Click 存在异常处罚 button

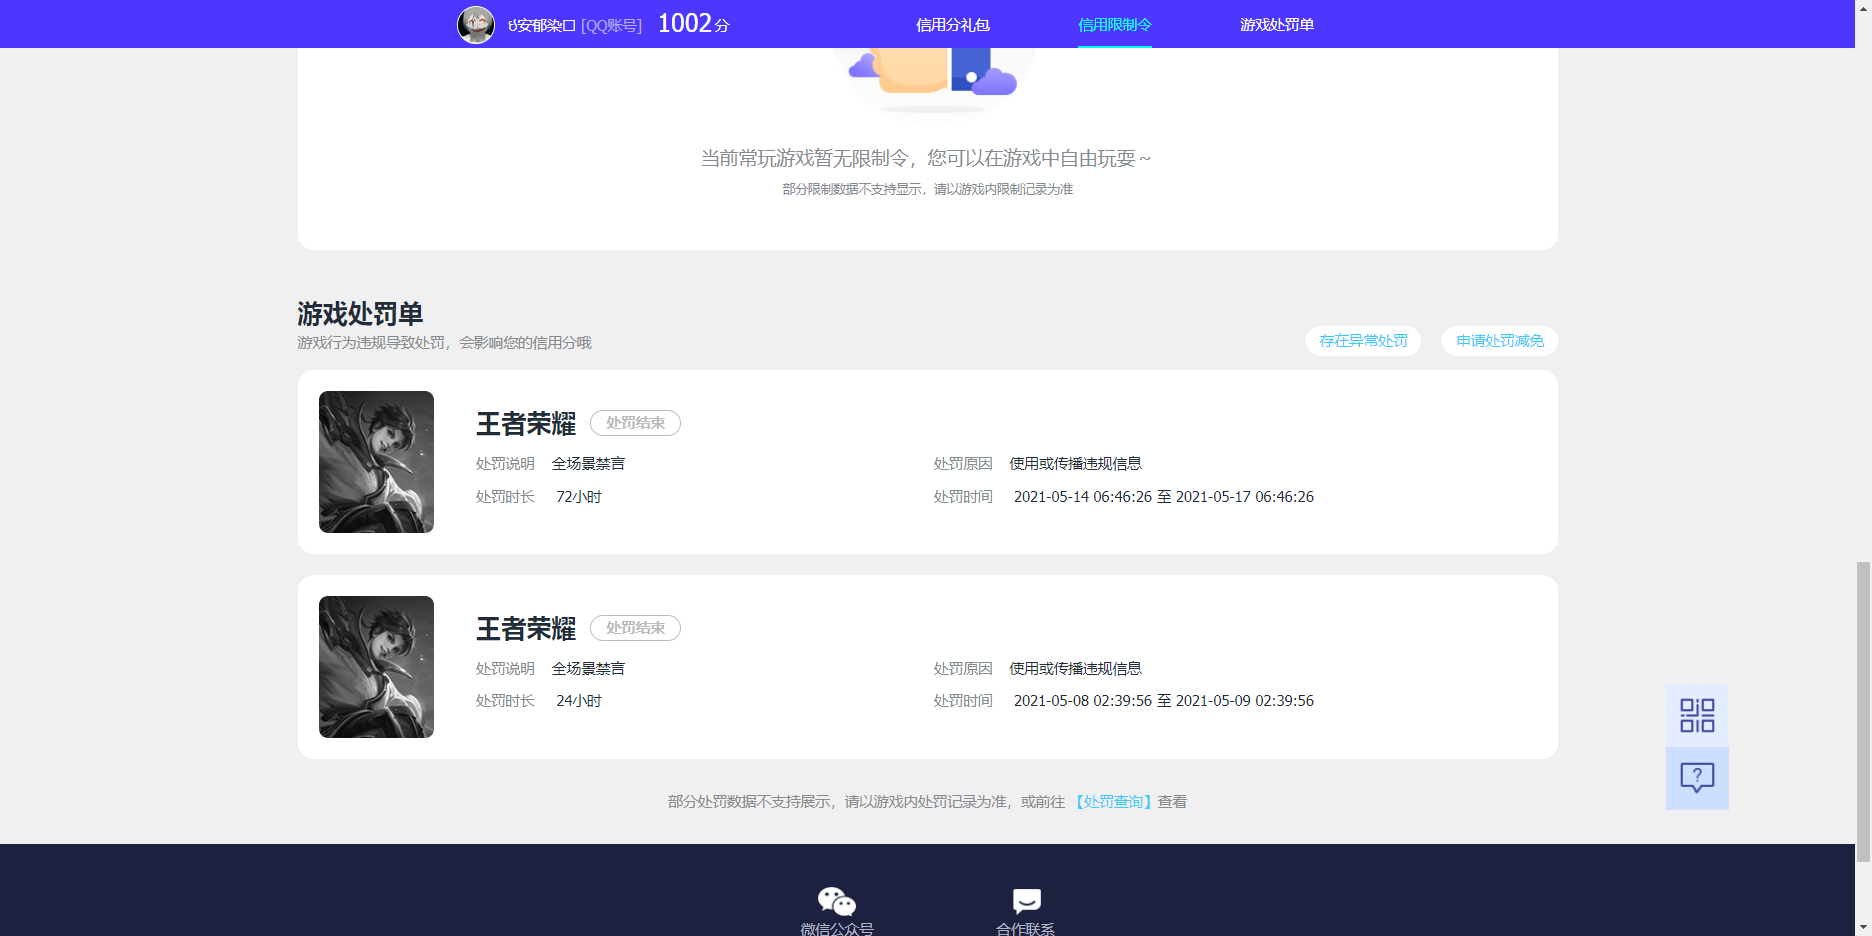[x=1363, y=341]
